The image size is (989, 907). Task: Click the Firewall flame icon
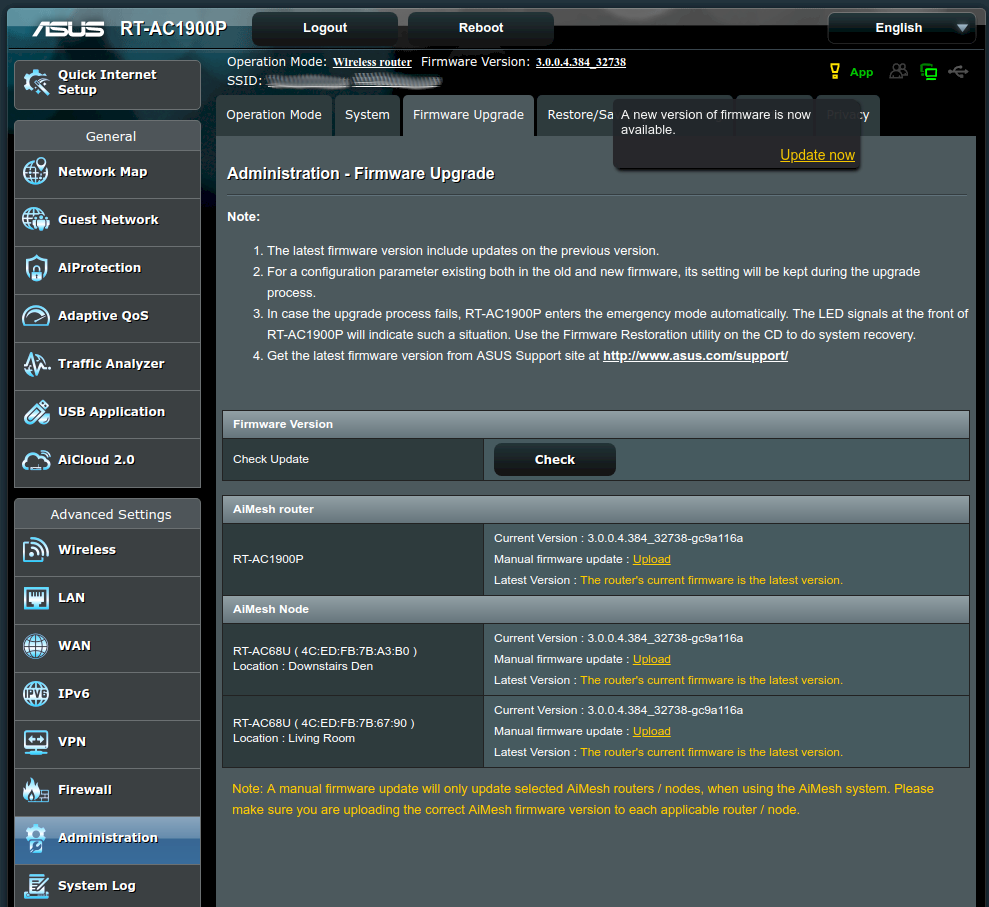pyautogui.click(x=36, y=790)
